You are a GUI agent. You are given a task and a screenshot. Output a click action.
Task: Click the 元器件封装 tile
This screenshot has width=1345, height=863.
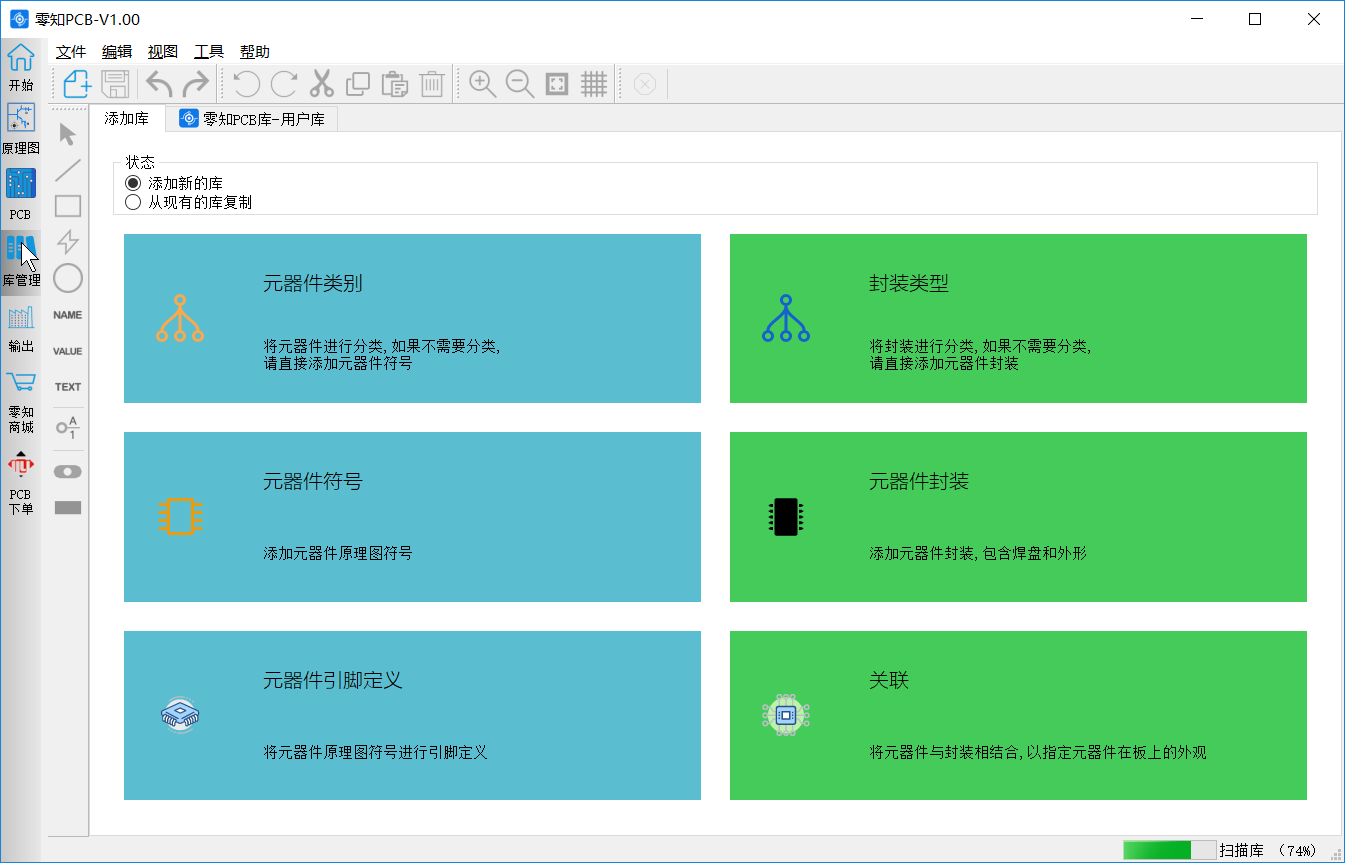[1018, 517]
